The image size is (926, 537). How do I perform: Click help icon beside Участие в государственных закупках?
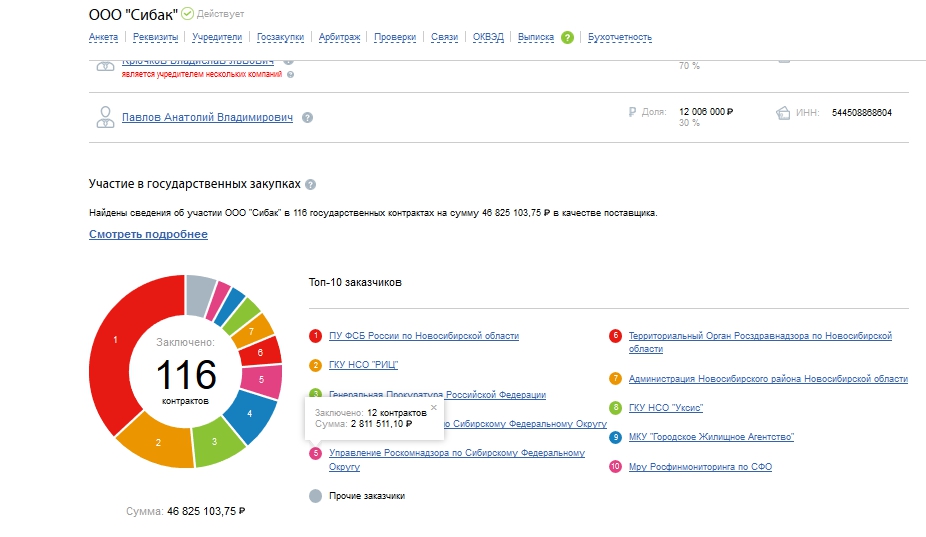(311, 184)
